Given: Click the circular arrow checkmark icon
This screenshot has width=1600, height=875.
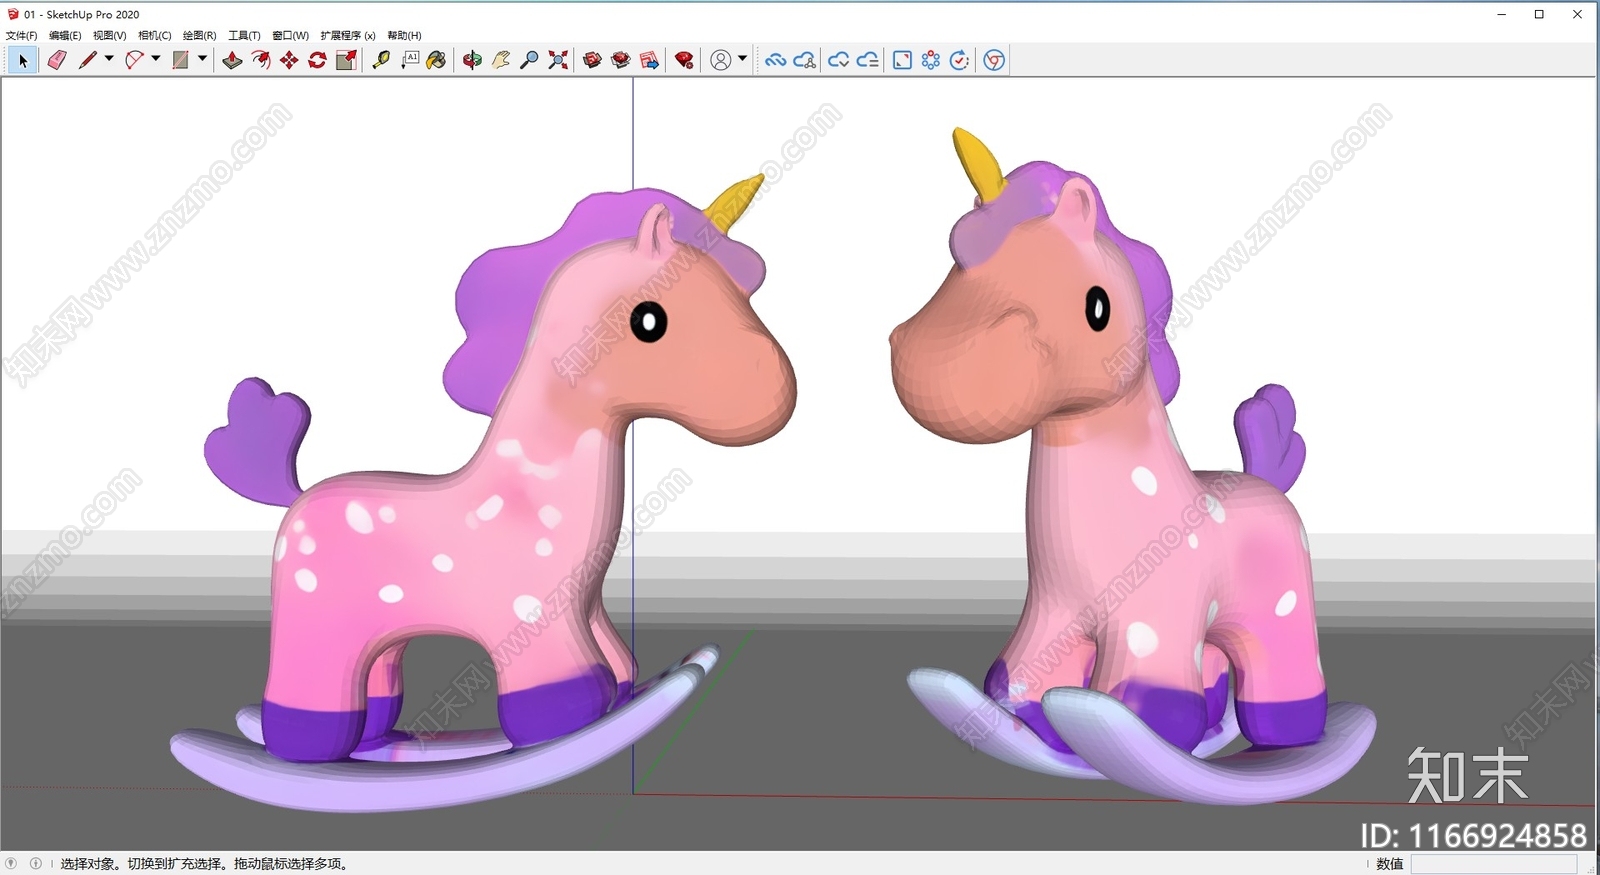Looking at the screenshot, I should (959, 60).
